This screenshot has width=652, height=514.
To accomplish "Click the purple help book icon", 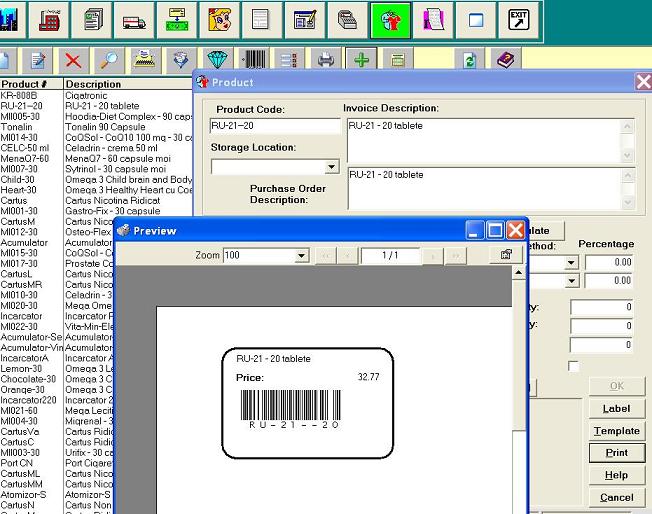I will tap(506, 60).
